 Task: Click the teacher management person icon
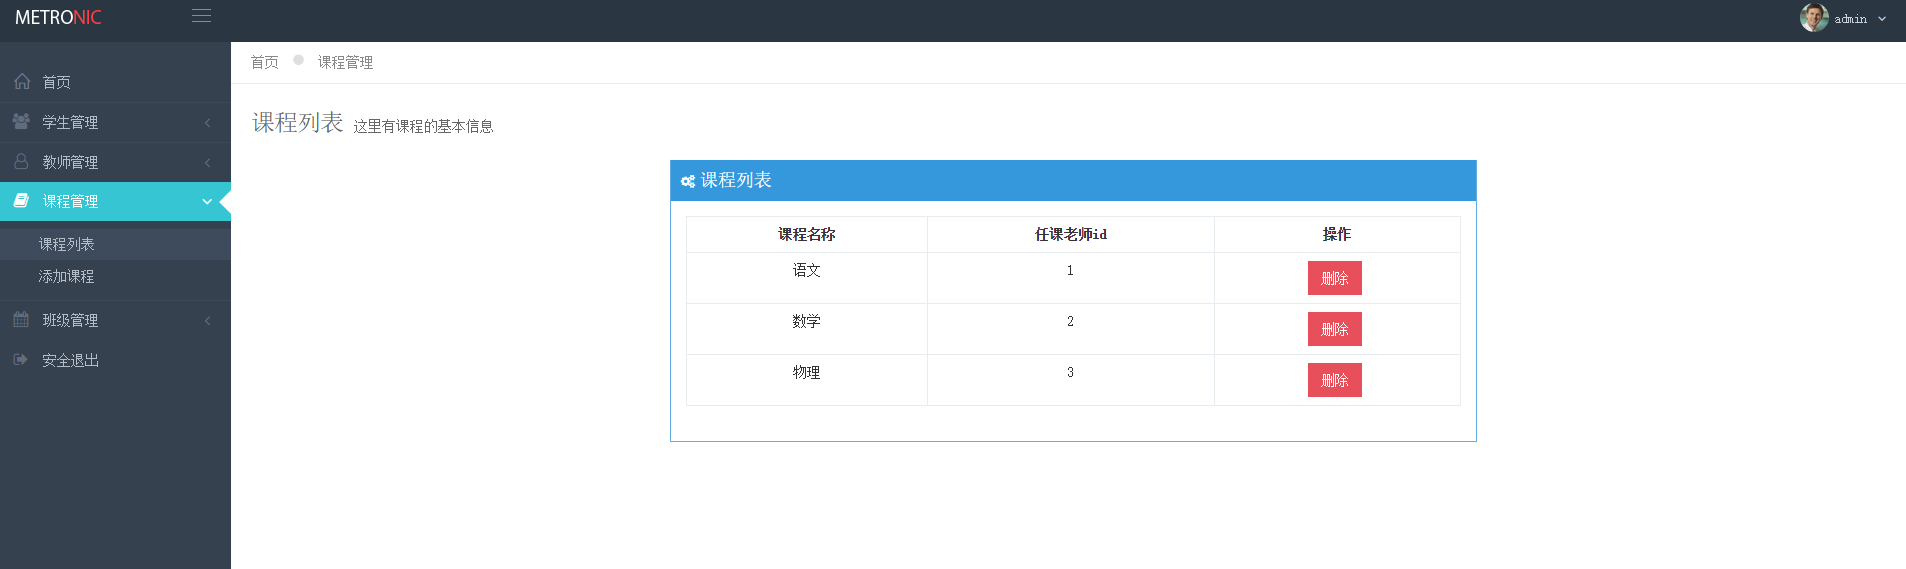coord(21,161)
